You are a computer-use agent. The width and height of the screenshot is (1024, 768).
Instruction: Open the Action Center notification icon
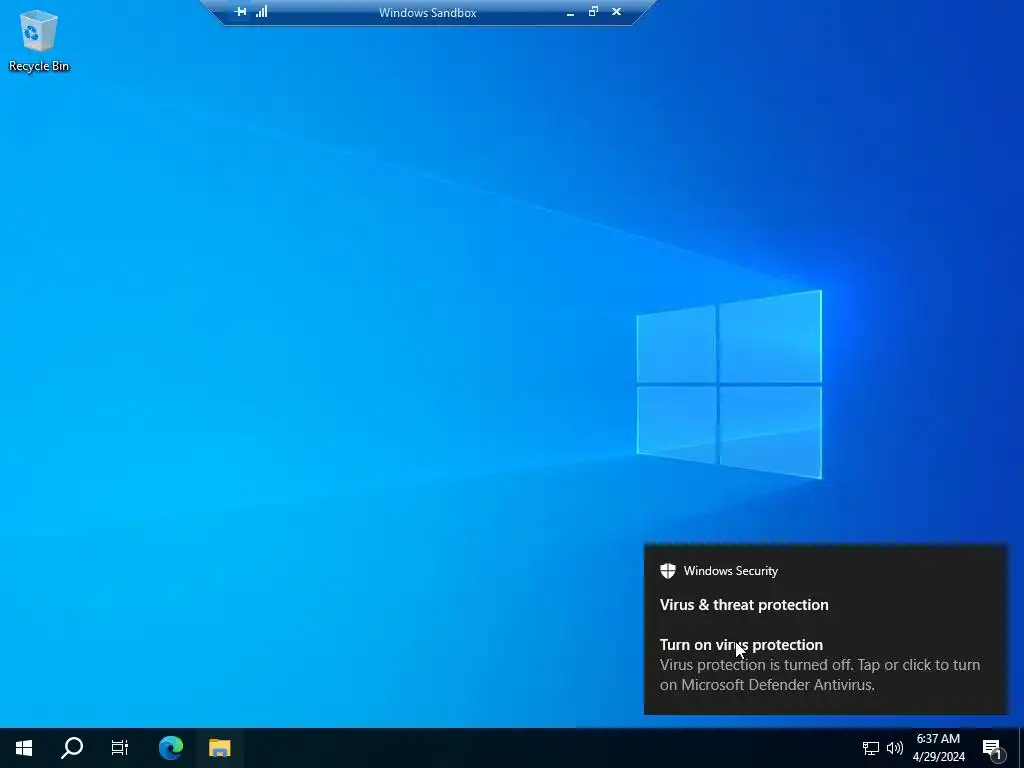point(993,748)
